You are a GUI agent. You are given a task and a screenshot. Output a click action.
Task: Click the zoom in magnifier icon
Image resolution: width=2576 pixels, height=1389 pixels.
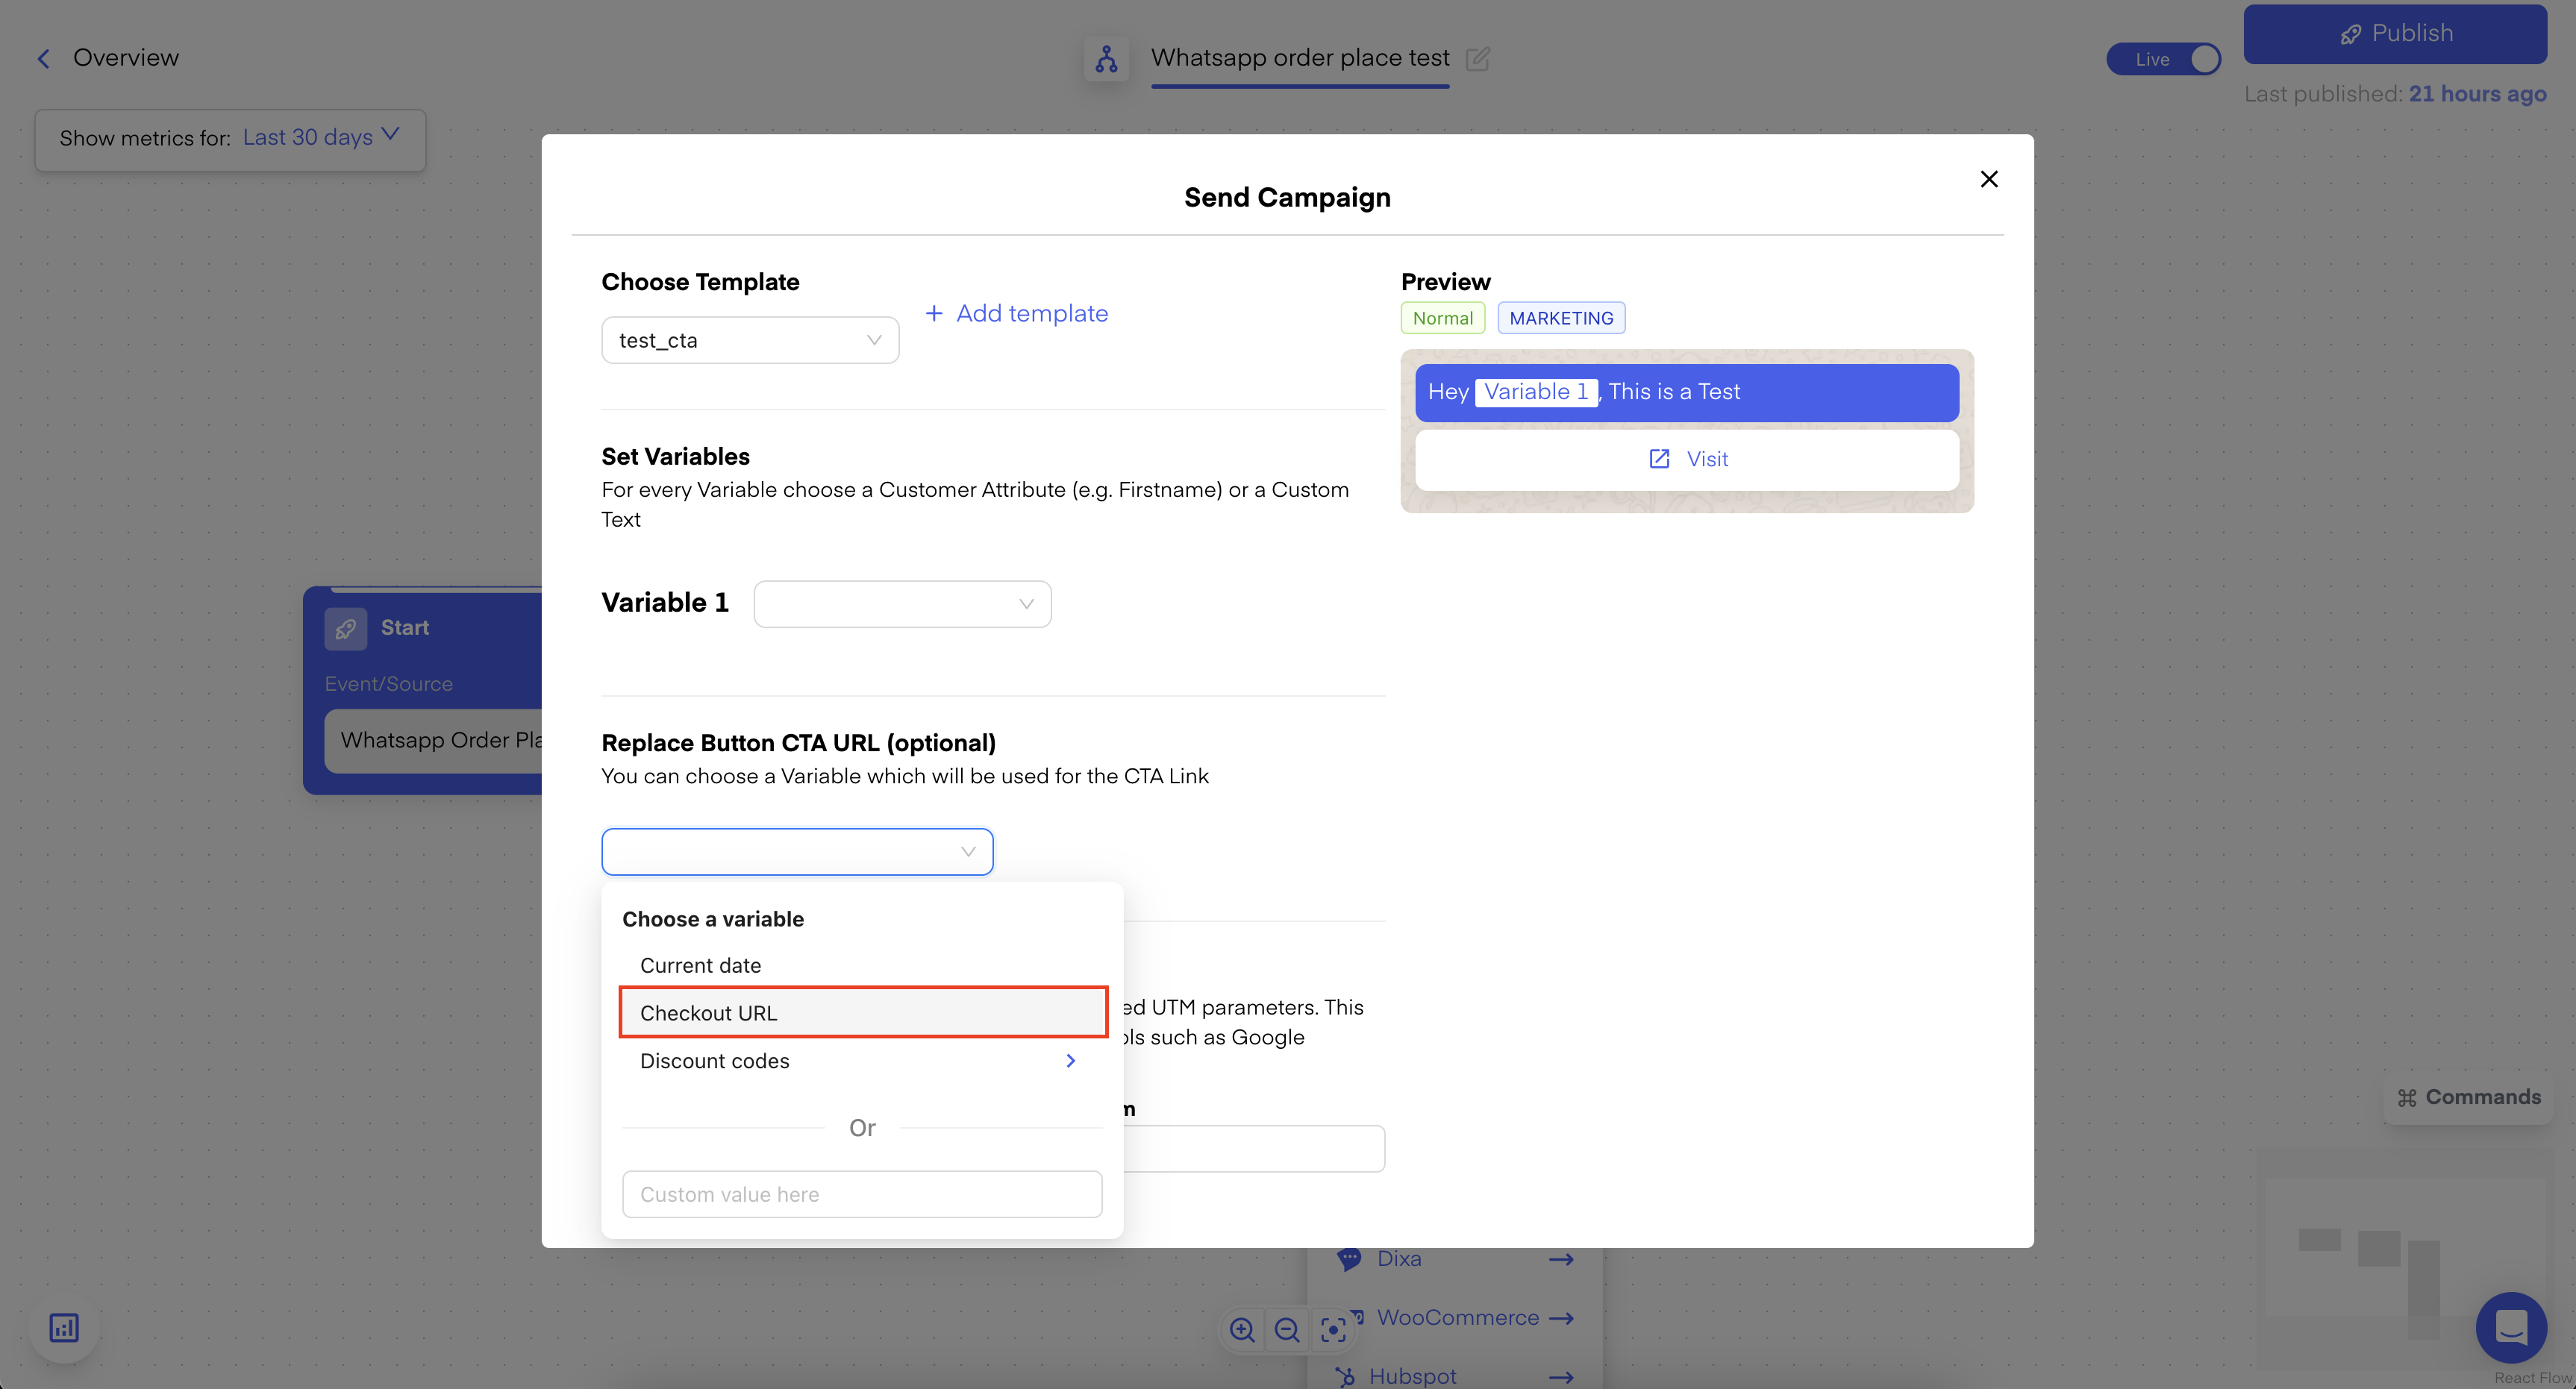coord(1242,1329)
